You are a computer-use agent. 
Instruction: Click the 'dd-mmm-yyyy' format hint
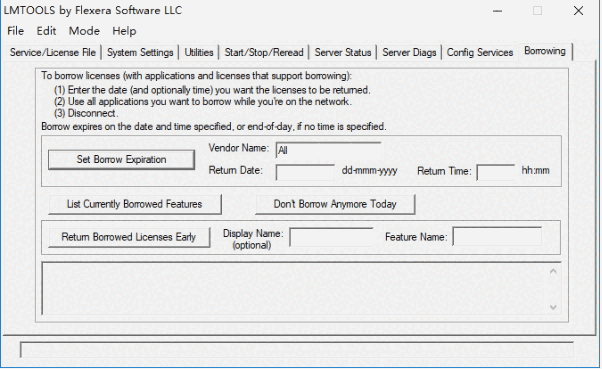pos(369,170)
